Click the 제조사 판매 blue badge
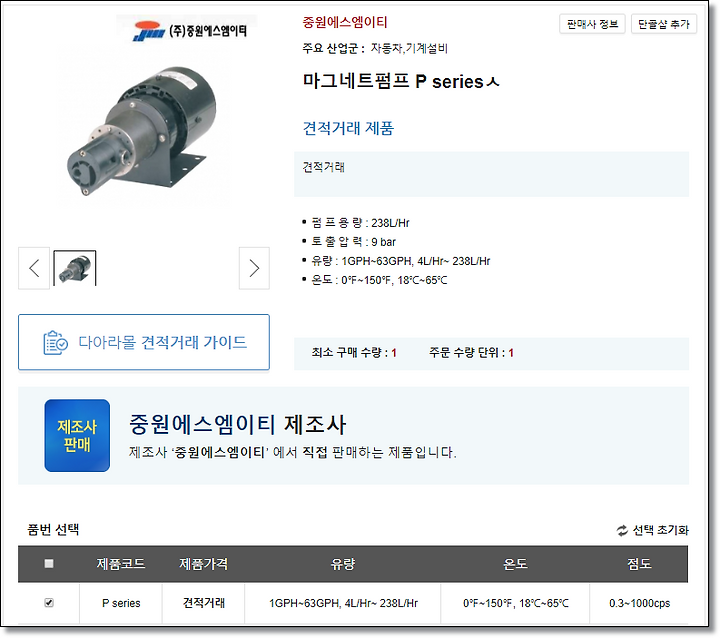Screen dimensions: 720x638 tap(77, 435)
